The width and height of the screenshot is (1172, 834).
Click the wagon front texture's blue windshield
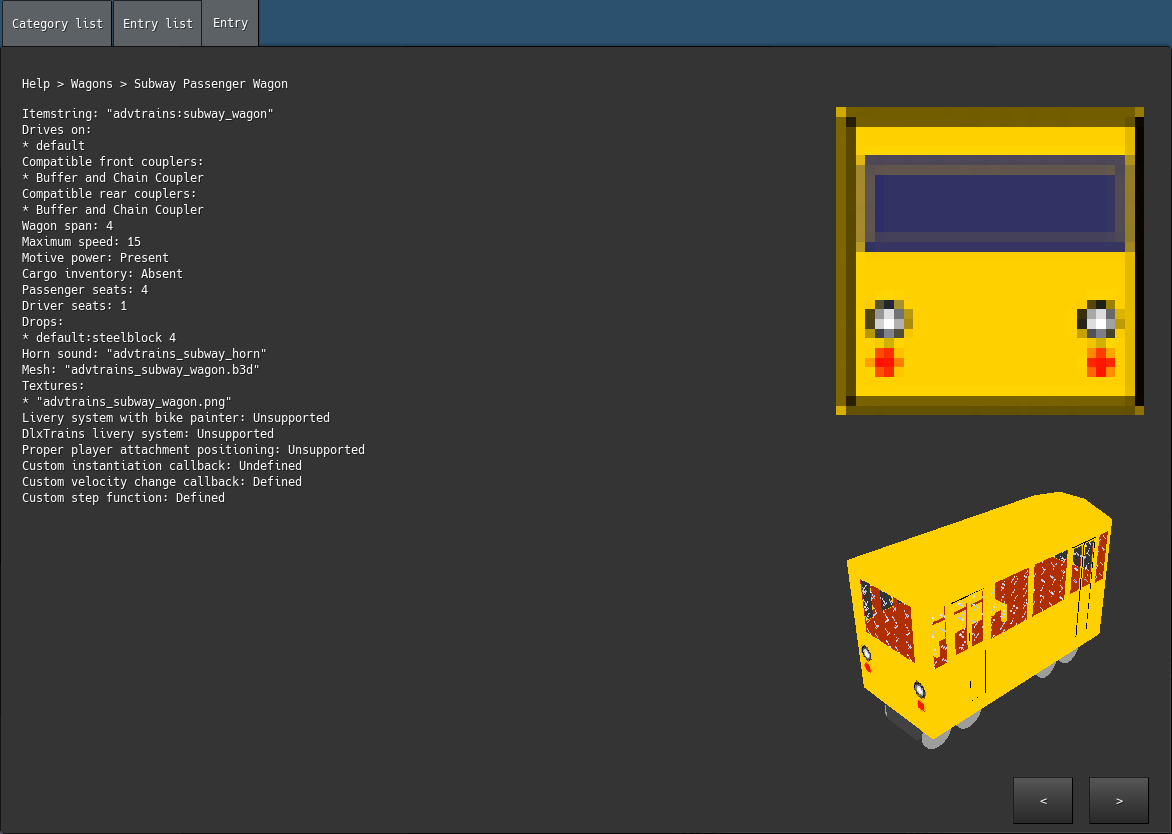coord(994,203)
